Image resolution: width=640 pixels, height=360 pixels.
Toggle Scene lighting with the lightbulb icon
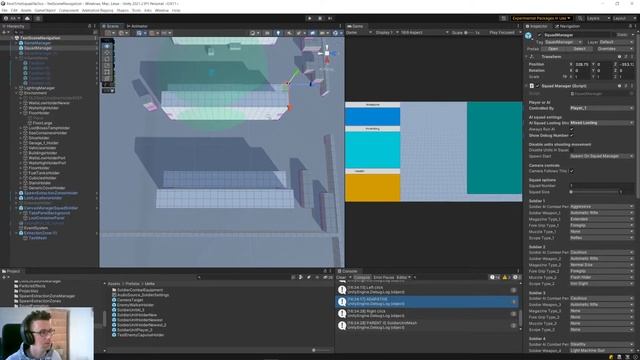[x=278, y=33]
